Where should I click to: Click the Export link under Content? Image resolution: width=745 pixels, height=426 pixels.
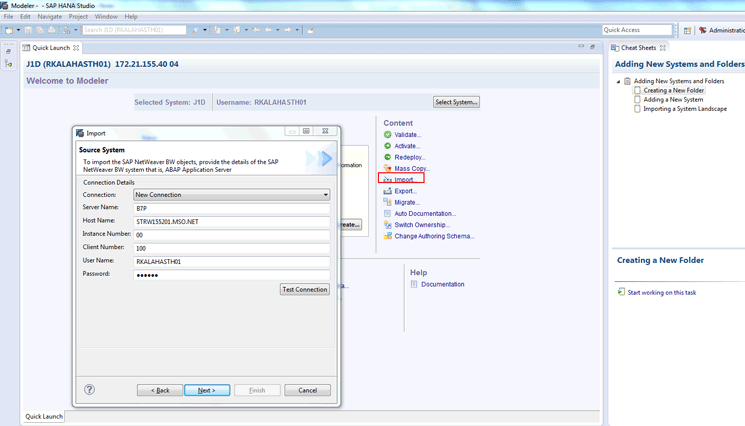click(405, 191)
